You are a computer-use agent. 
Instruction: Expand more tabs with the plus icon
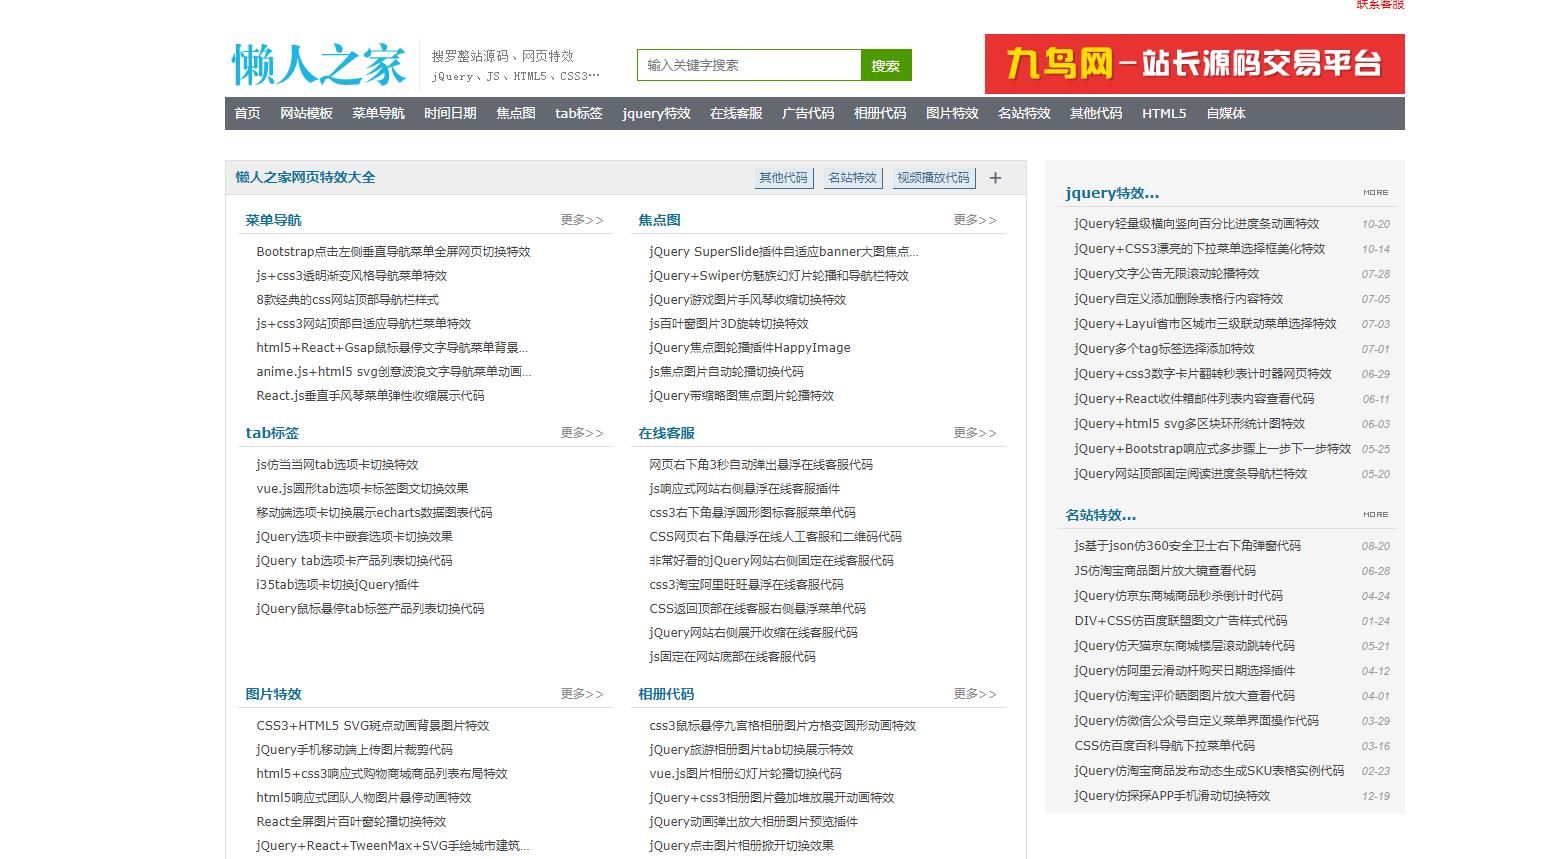(x=995, y=178)
